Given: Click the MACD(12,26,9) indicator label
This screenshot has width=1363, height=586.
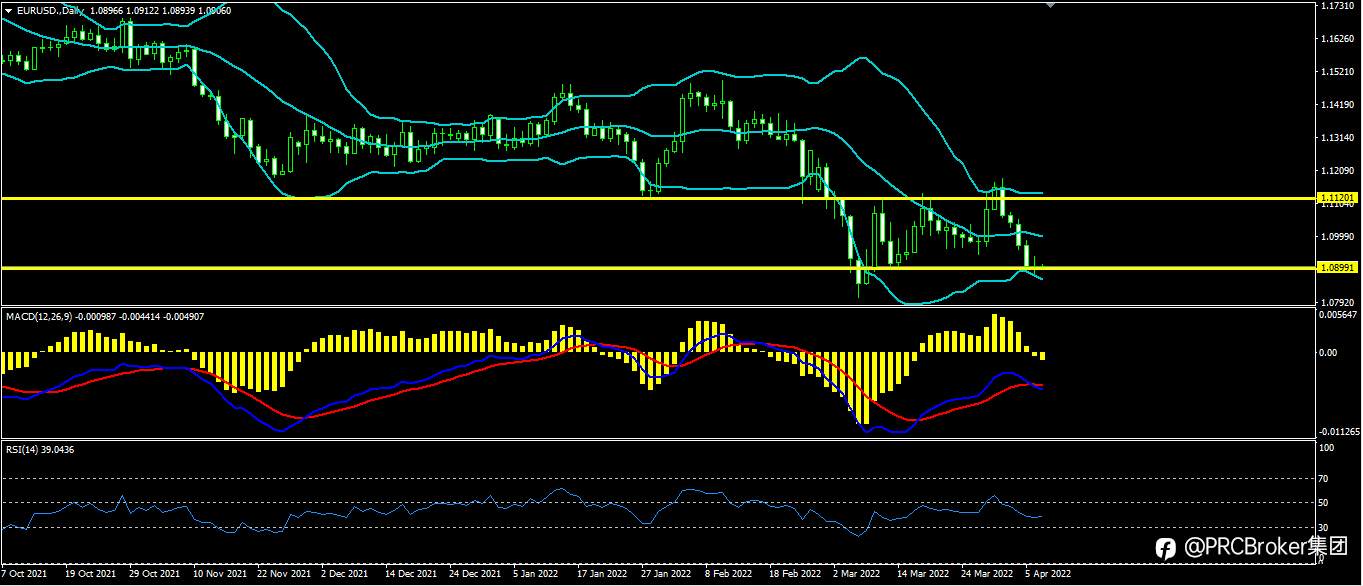Looking at the screenshot, I should pyautogui.click(x=38, y=317).
